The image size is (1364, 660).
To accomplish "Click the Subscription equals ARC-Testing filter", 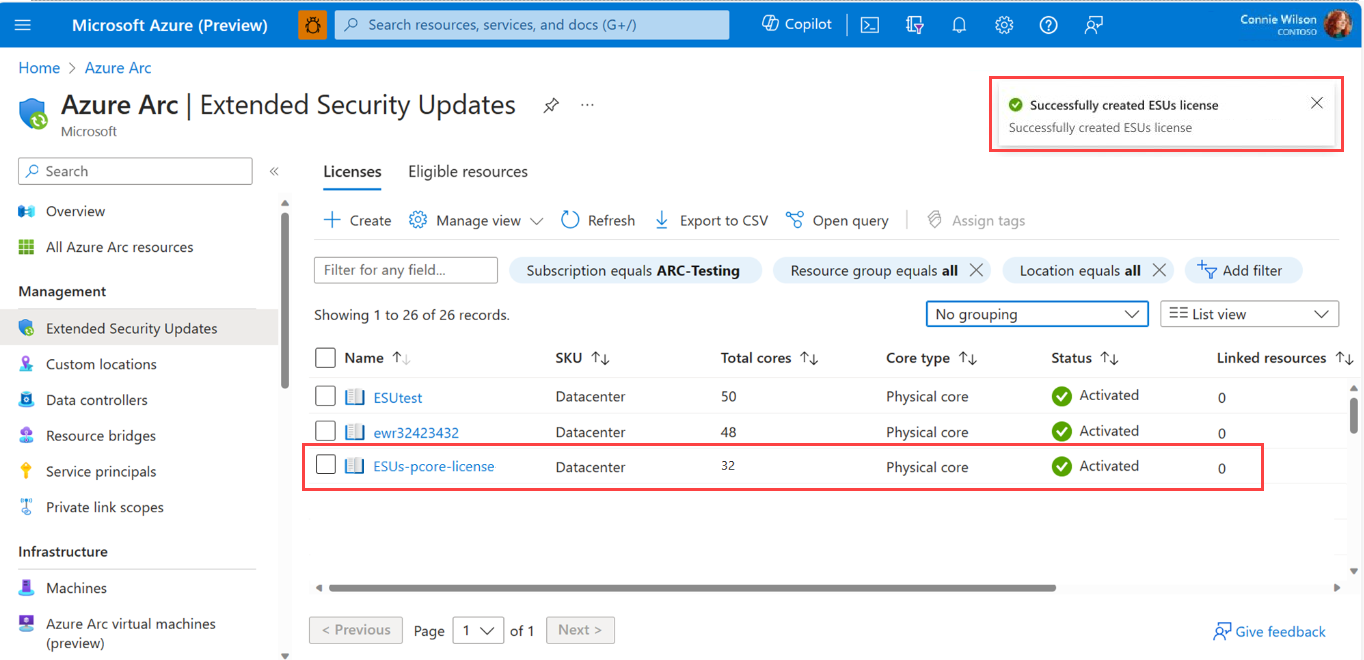I will 635,270.
